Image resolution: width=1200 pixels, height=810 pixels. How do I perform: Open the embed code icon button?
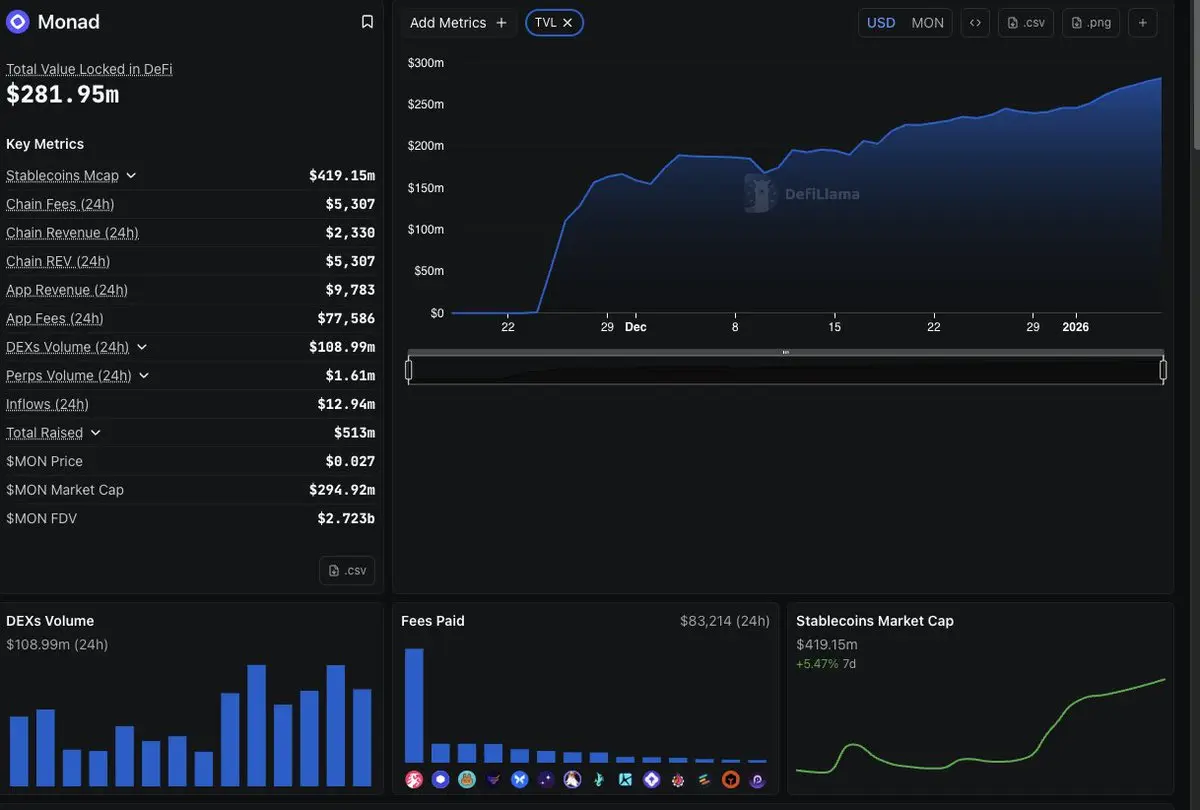point(975,23)
